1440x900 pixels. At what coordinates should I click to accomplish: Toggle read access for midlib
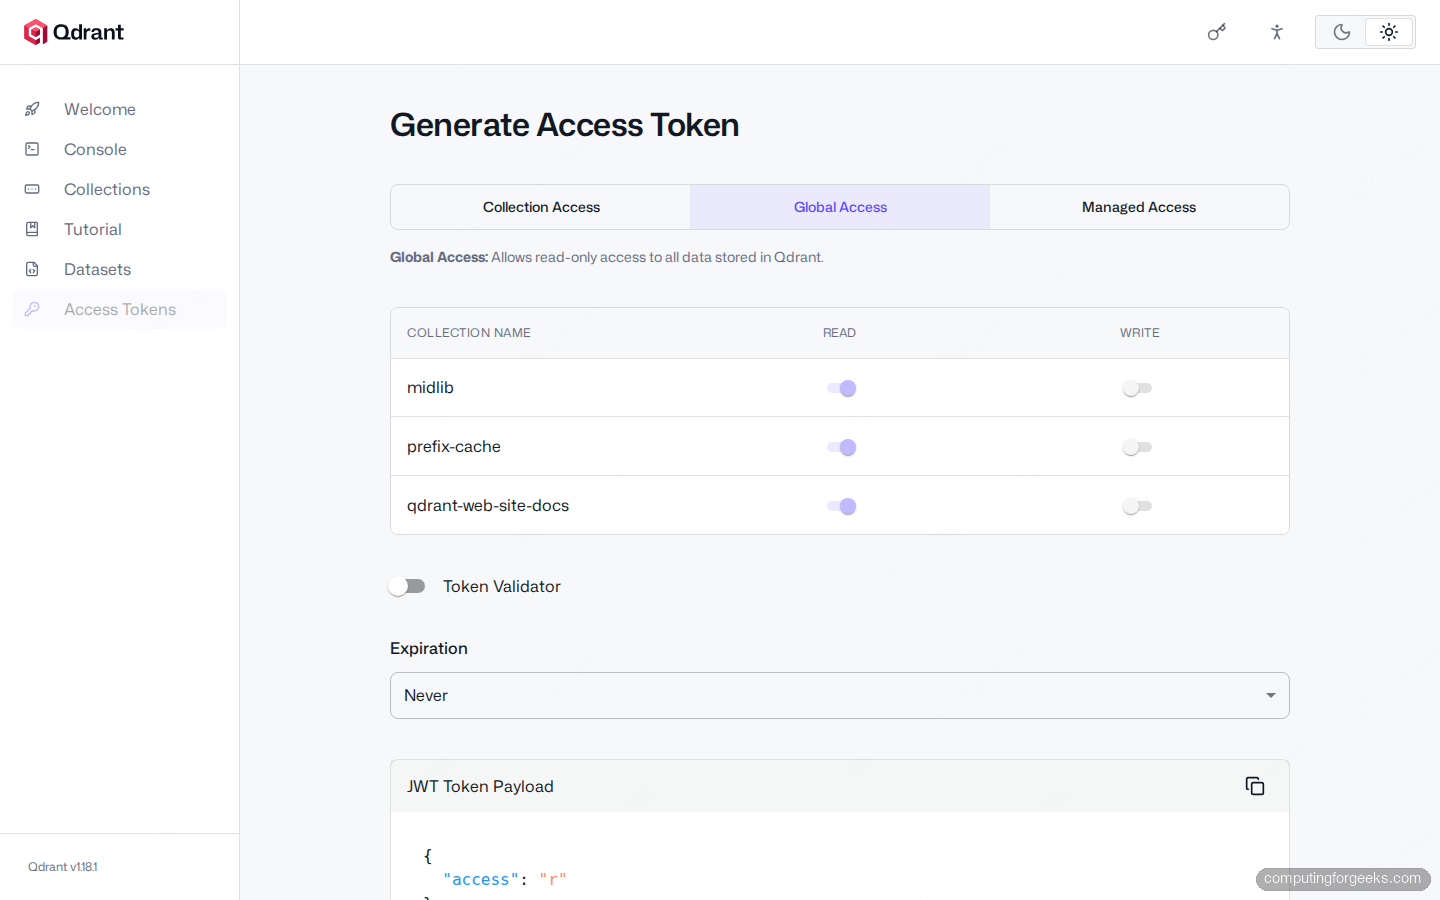point(841,388)
